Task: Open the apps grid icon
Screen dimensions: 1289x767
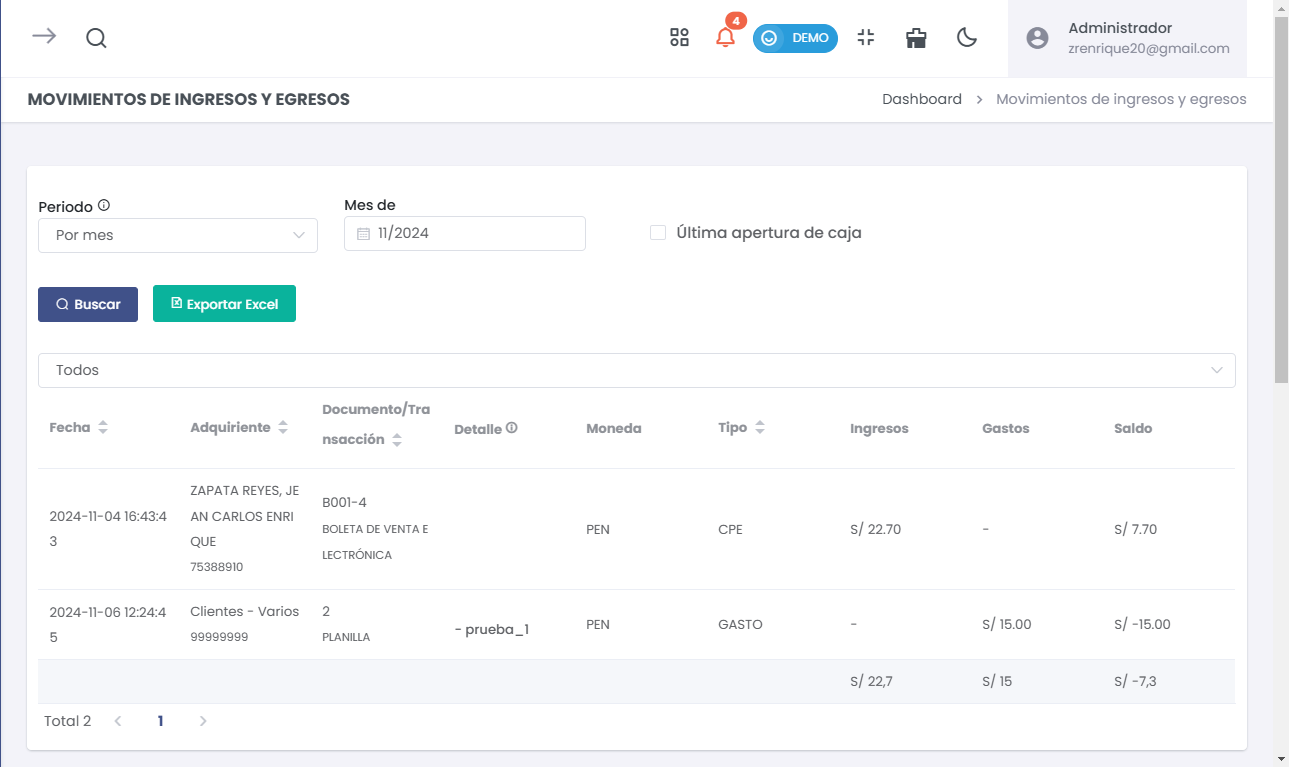Action: coord(679,38)
